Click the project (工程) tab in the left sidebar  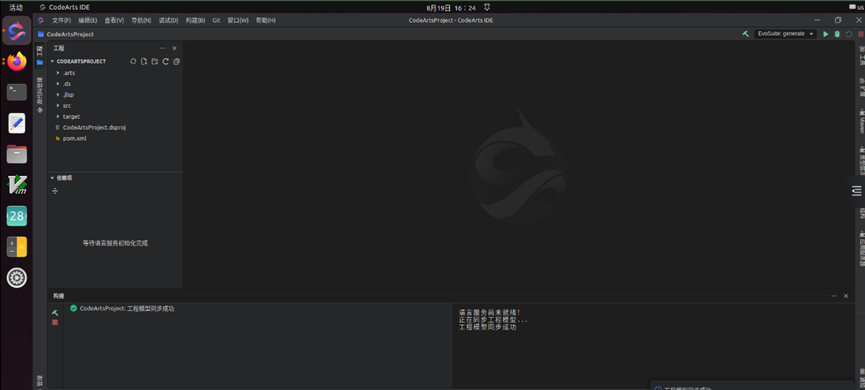coord(40,56)
